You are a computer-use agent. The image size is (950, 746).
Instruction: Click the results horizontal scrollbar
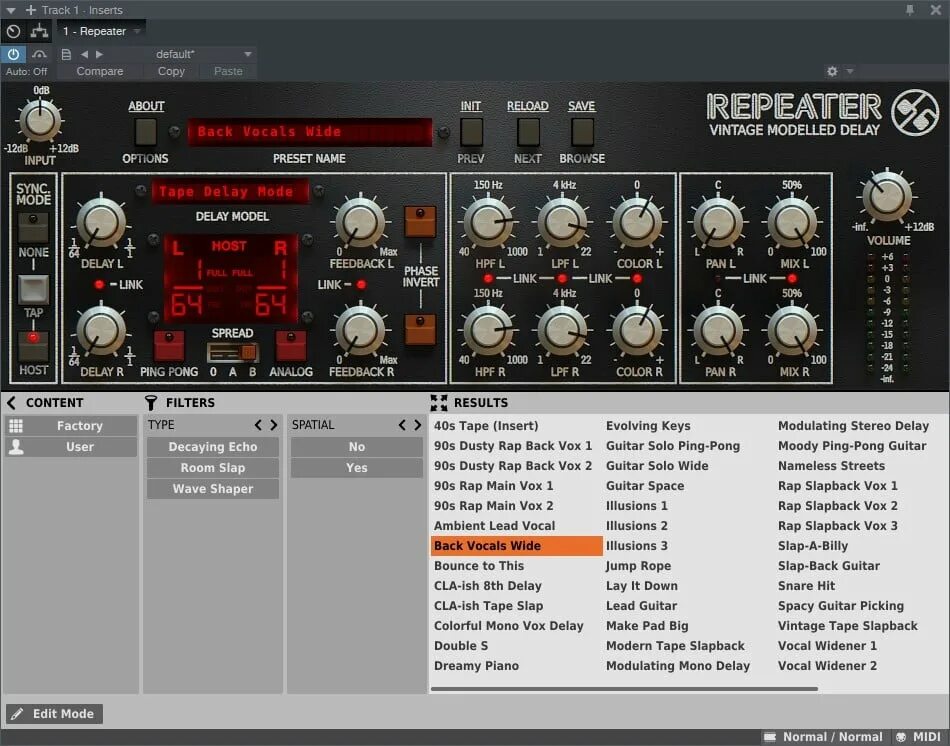[x=624, y=689]
